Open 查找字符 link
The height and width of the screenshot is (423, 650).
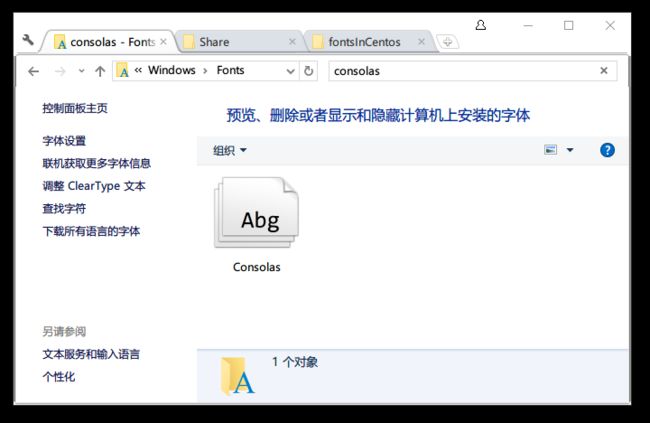[x=64, y=208]
